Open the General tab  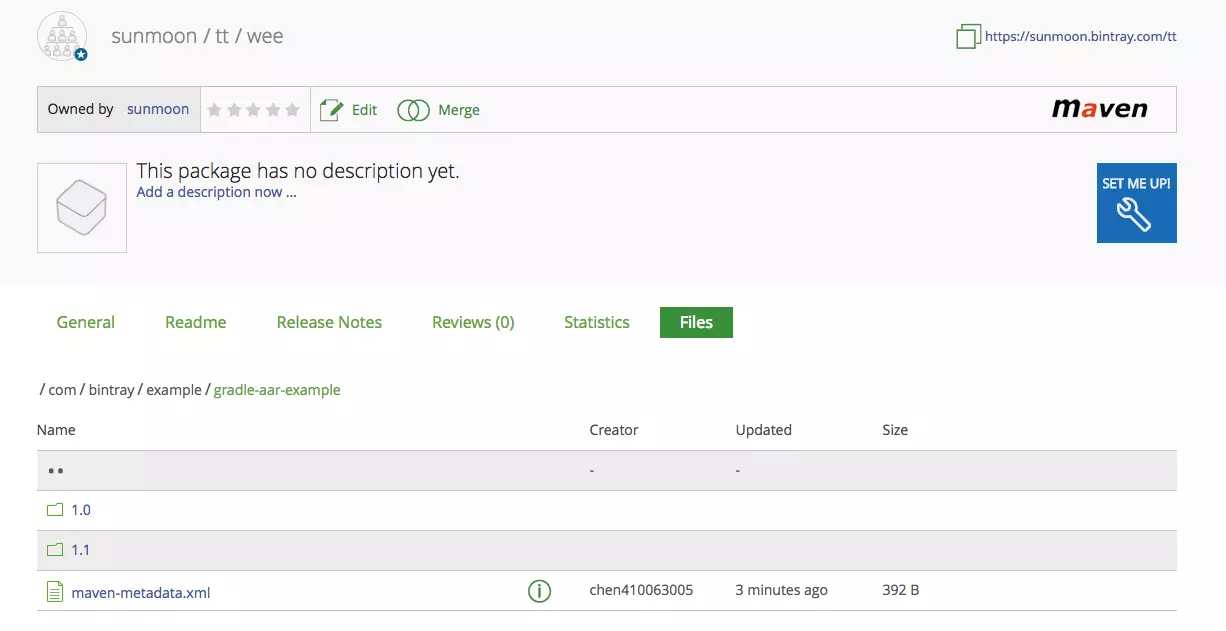tap(86, 322)
